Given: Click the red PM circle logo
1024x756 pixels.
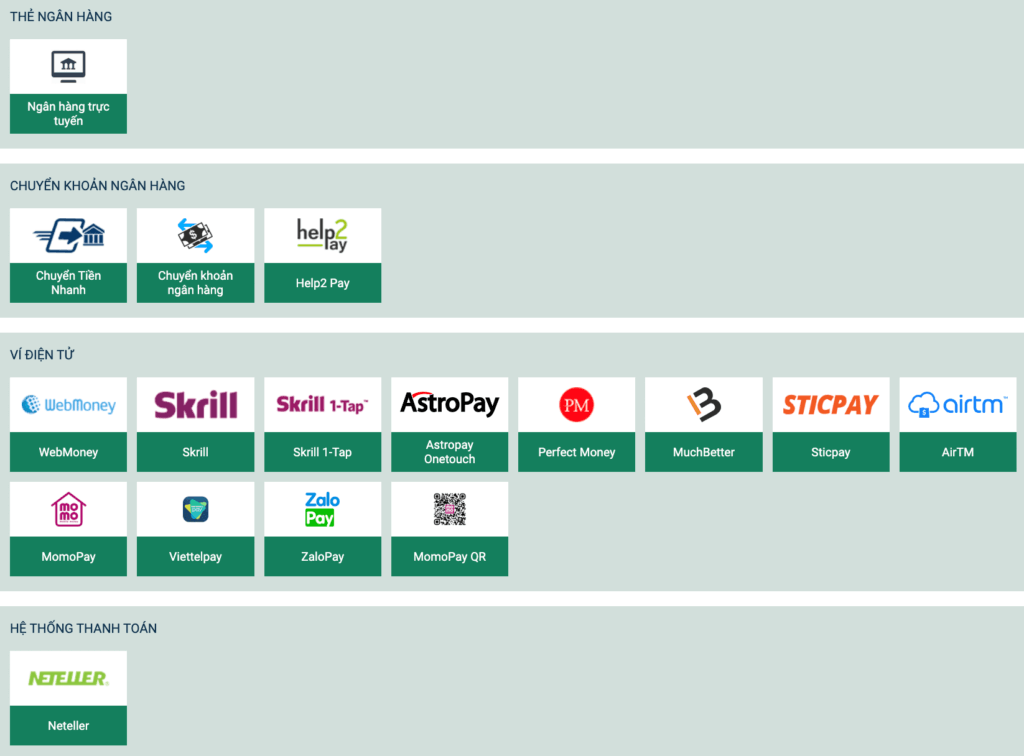Looking at the screenshot, I should click(577, 405).
